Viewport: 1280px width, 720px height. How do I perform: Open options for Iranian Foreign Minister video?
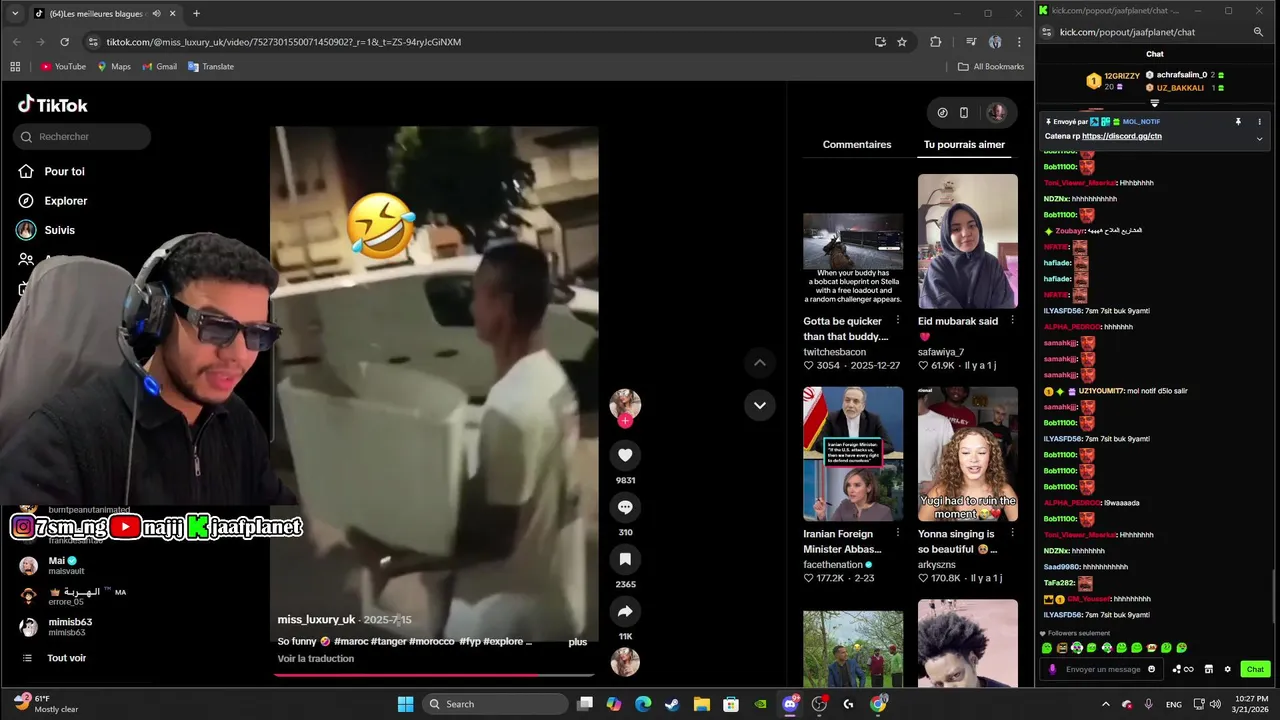(x=897, y=533)
